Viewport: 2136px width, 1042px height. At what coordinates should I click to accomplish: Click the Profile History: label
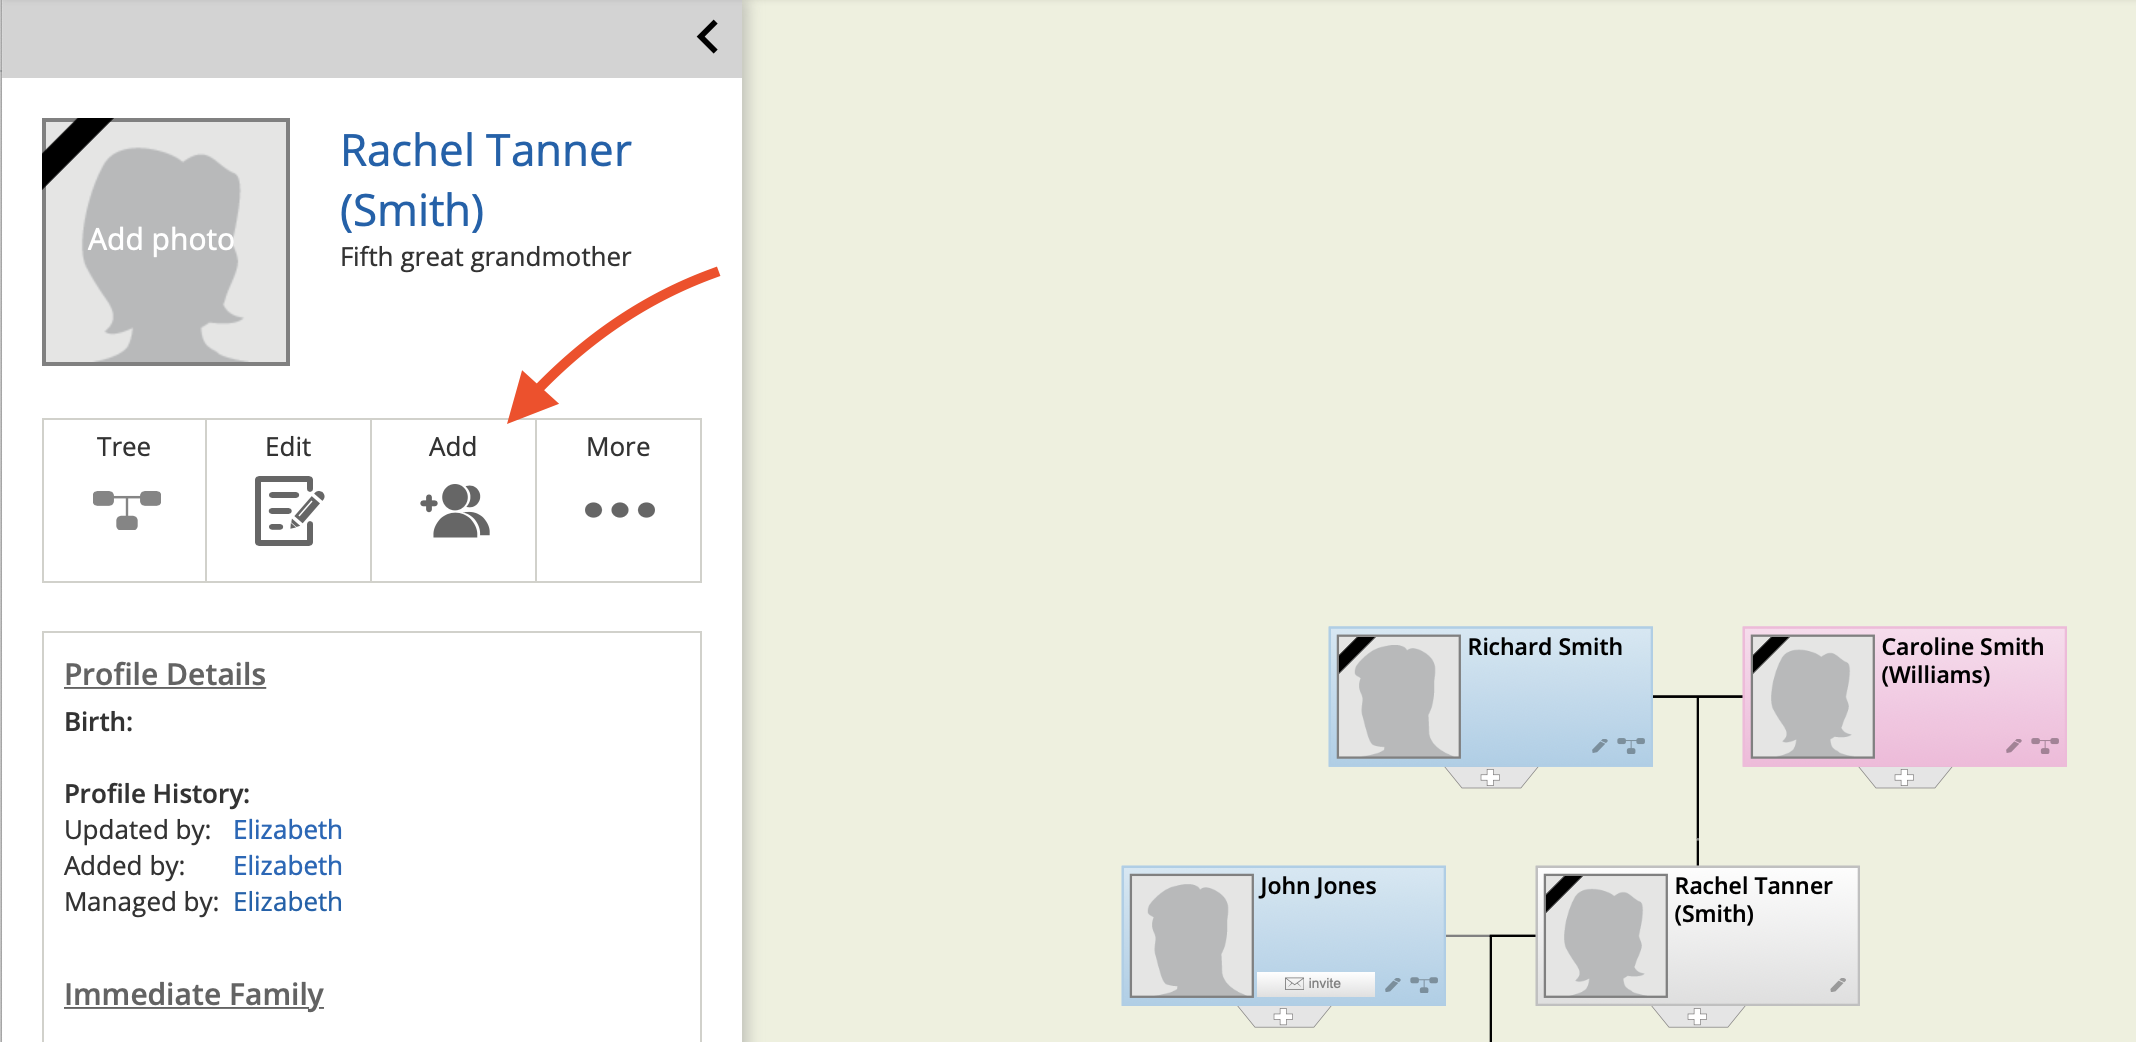(x=157, y=794)
